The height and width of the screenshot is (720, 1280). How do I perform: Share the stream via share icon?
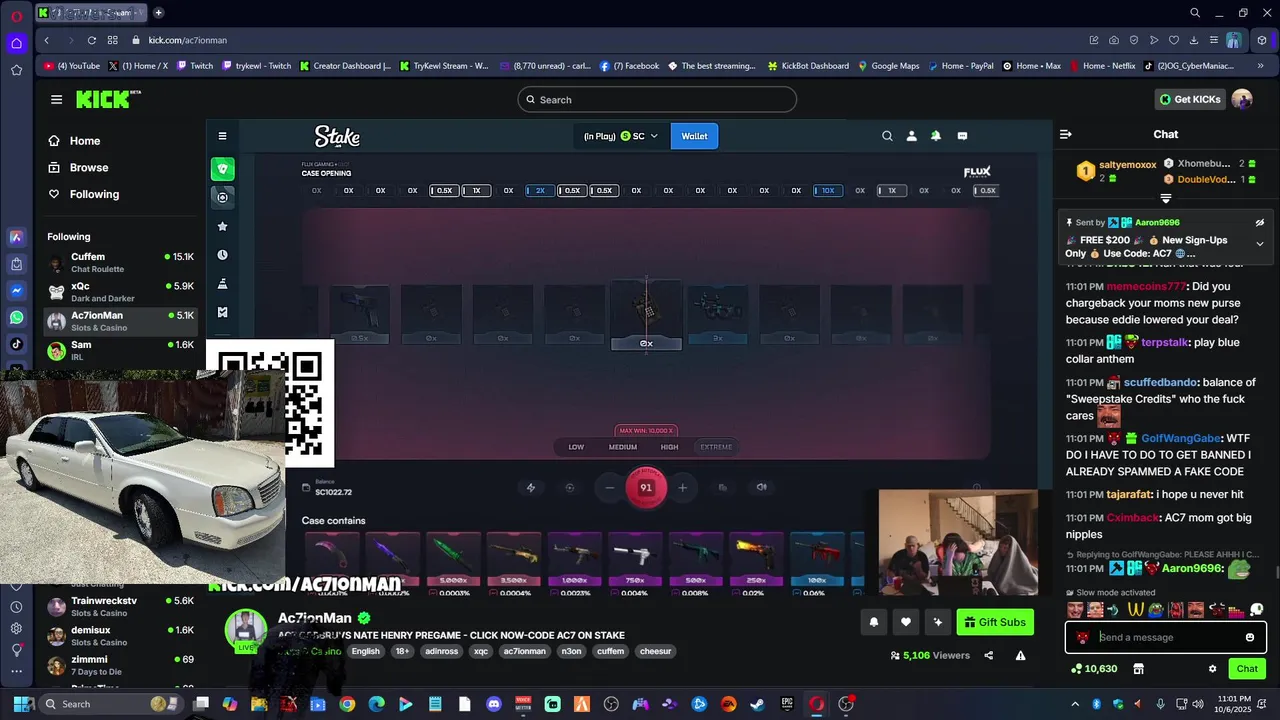click(x=988, y=656)
